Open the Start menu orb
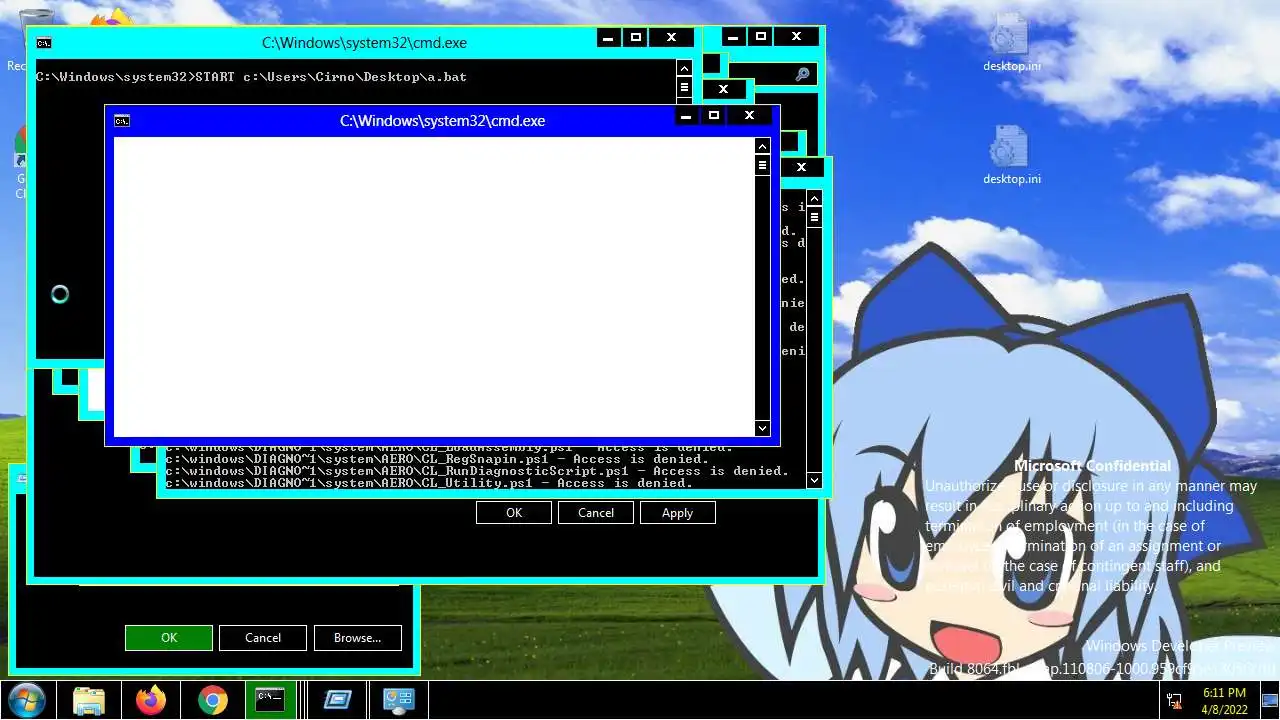 point(26,700)
